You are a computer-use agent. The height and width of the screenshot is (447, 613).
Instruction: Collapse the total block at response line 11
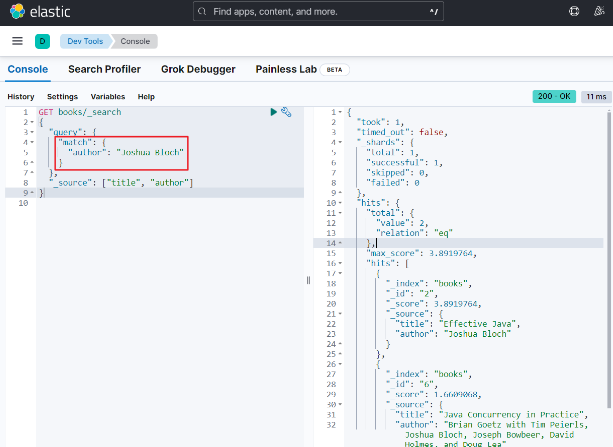point(340,213)
